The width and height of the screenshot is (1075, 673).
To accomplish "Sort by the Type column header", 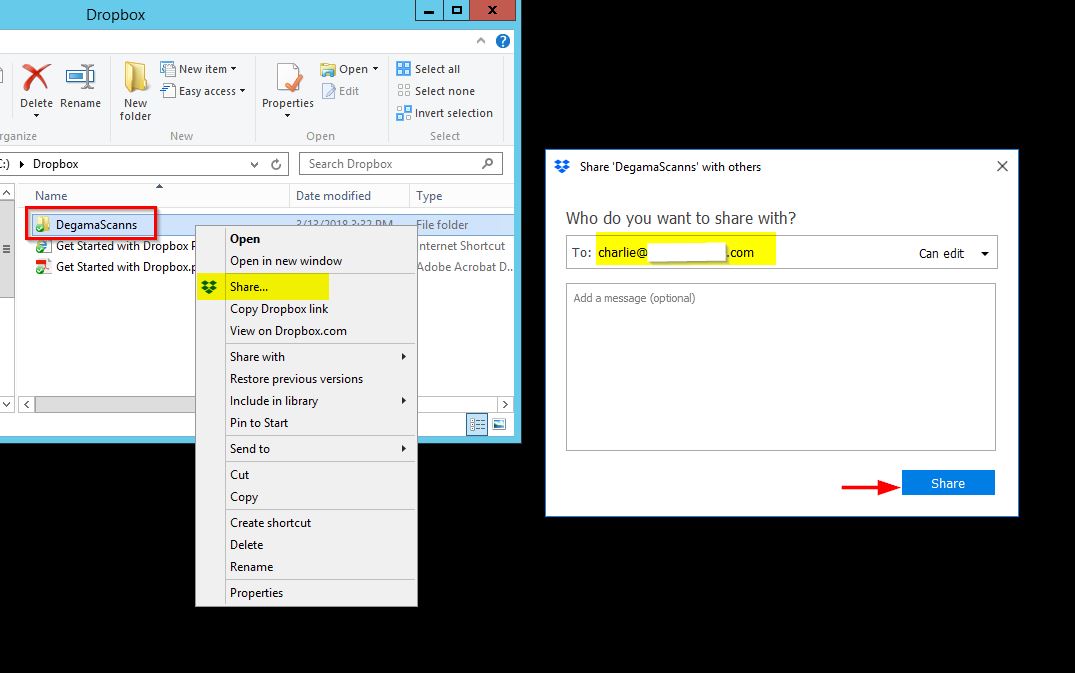I will point(460,195).
